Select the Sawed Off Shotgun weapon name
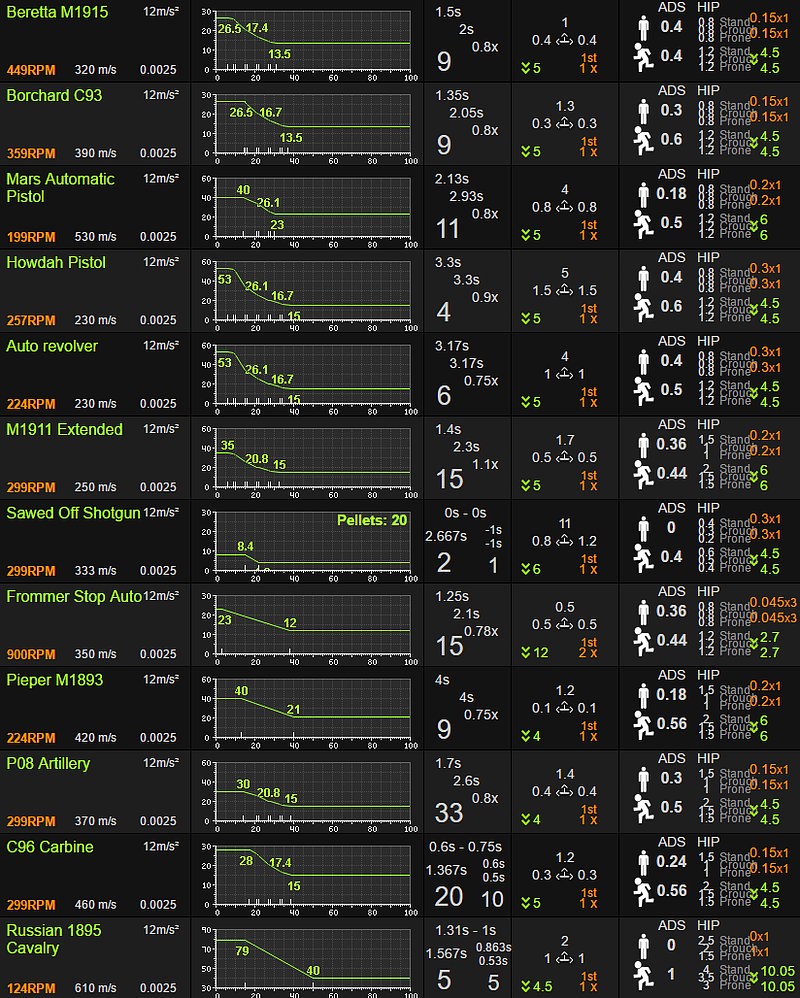This screenshot has height=998, width=800. tap(73, 513)
